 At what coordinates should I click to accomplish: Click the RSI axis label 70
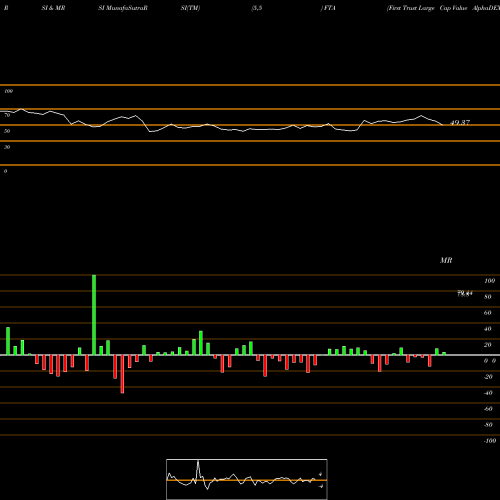[x=7, y=115]
